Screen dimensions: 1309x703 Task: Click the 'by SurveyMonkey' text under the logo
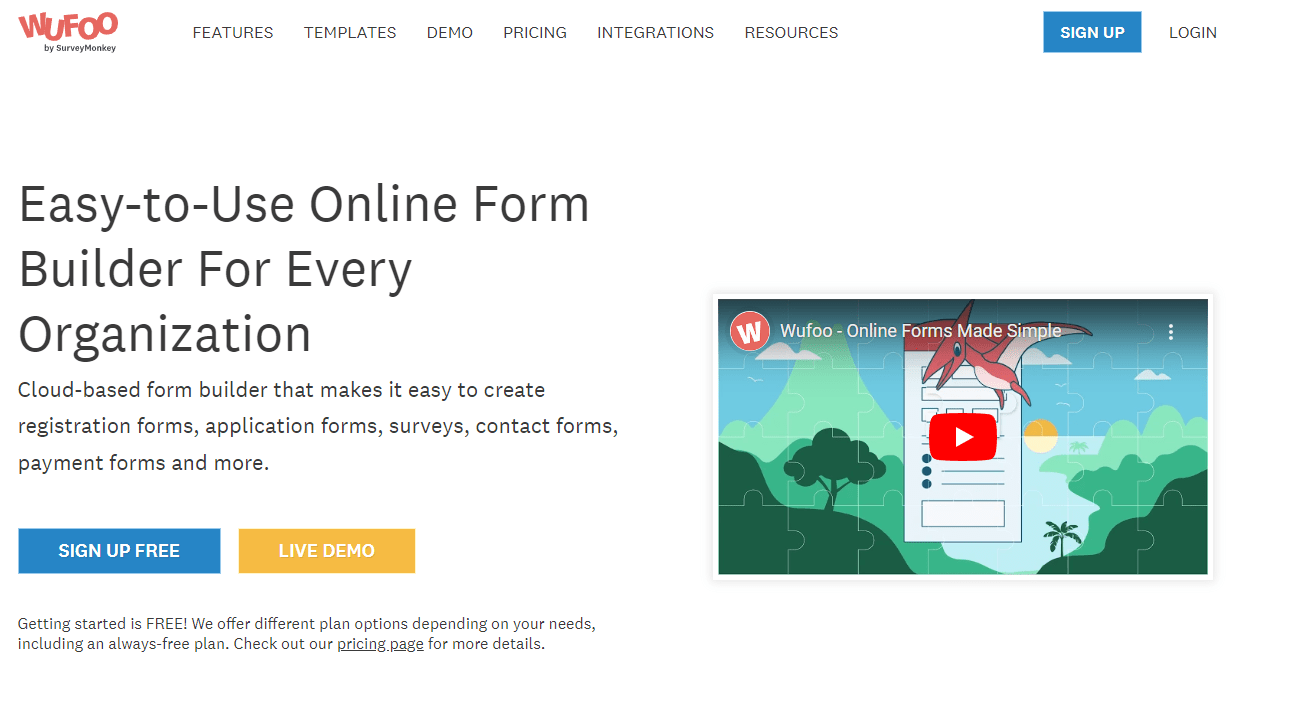(80, 47)
